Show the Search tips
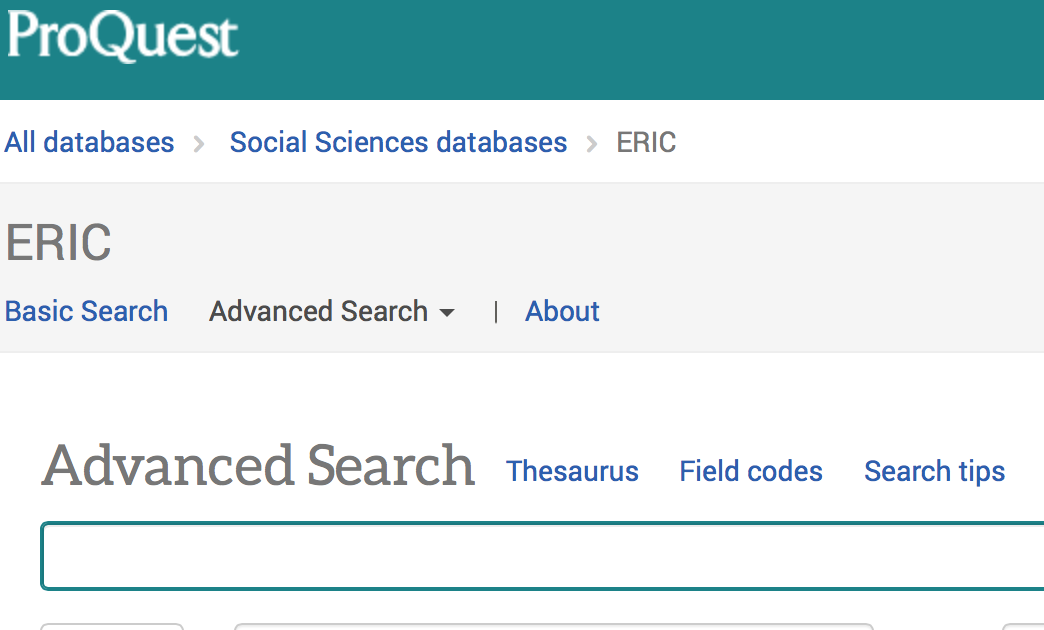The height and width of the screenshot is (630, 1044). [x=934, y=471]
